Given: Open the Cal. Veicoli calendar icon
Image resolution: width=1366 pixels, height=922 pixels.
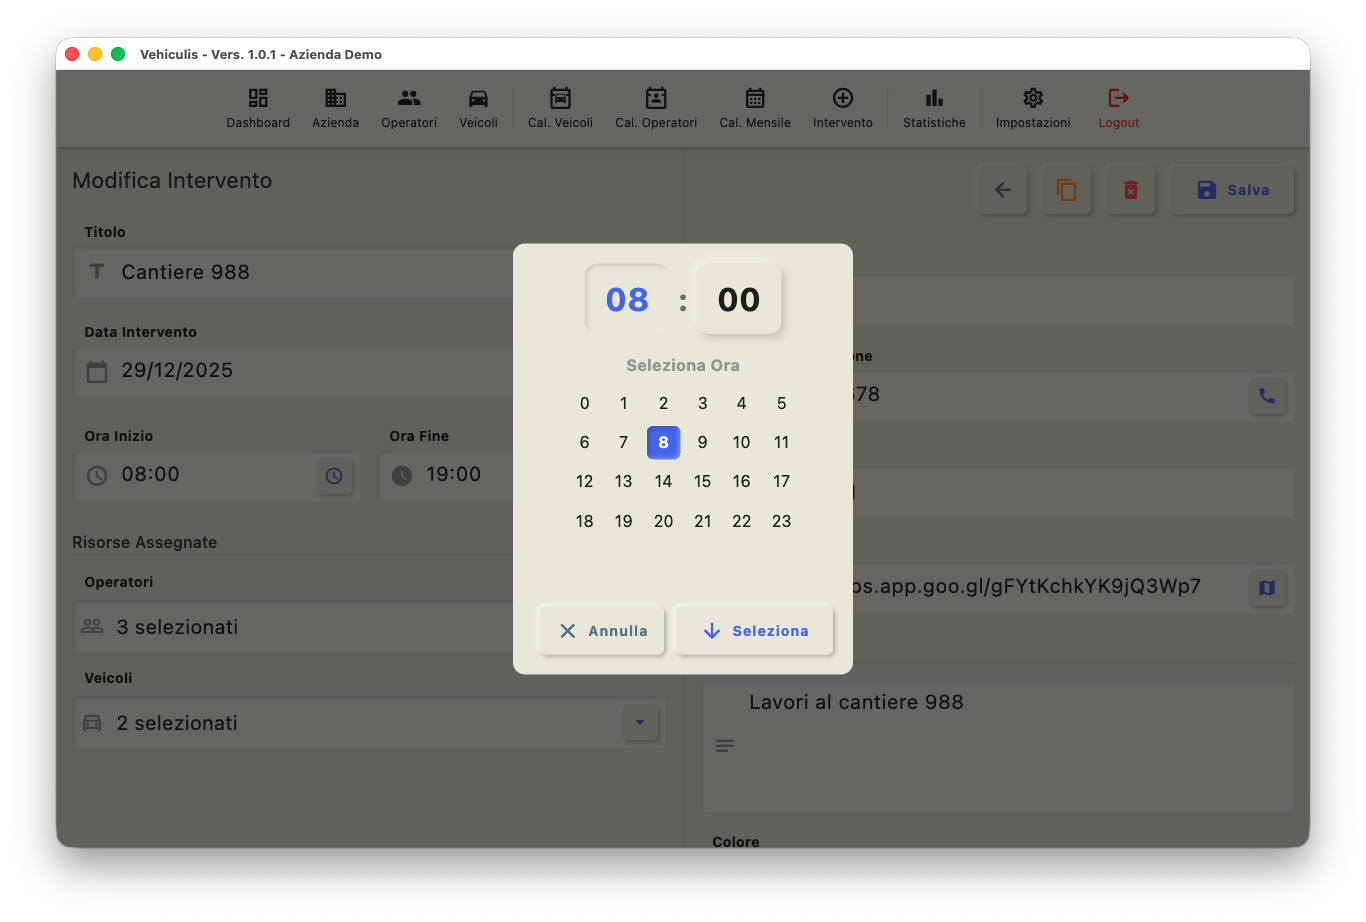Looking at the screenshot, I should (x=560, y=98).
